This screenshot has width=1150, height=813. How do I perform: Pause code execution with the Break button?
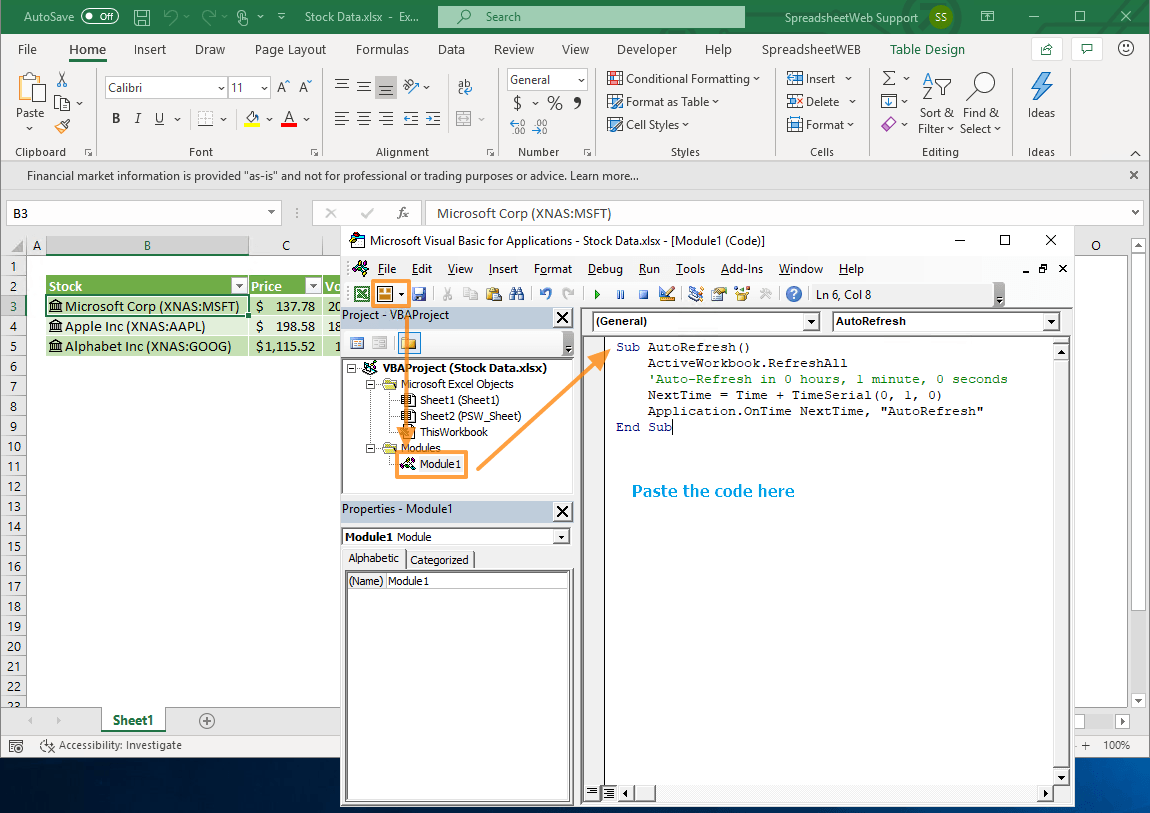coord(620,293)
